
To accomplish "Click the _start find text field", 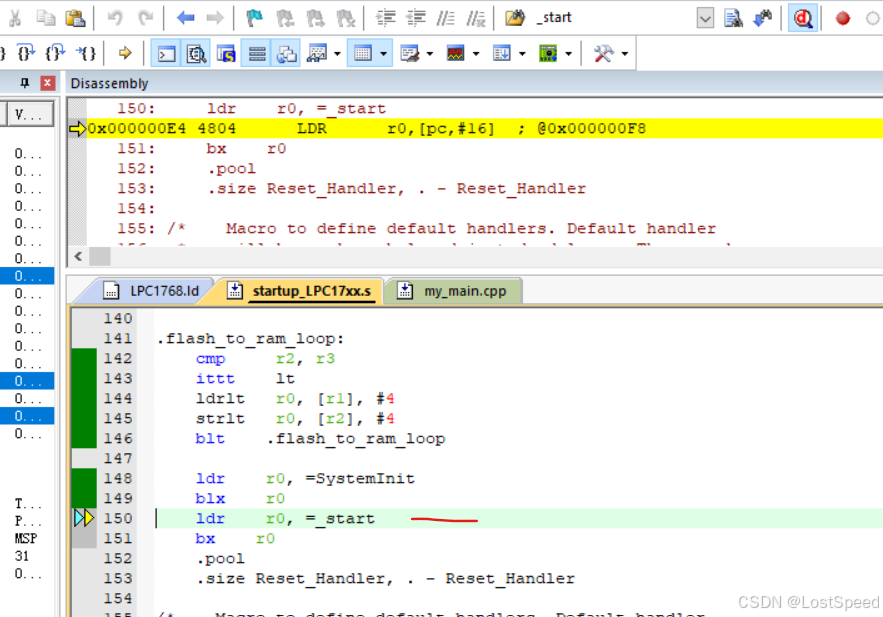I will click(x=614, y=18).
